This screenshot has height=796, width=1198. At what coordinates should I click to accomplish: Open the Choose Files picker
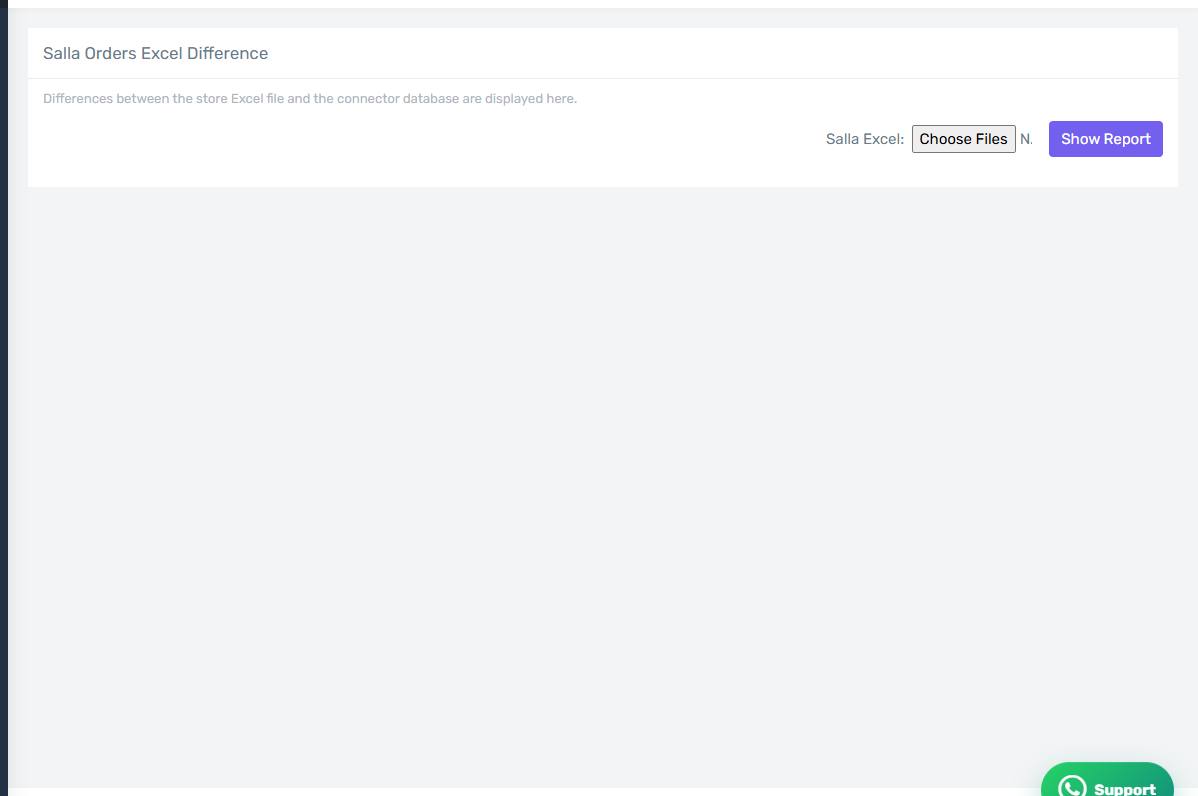pos(963,139)
